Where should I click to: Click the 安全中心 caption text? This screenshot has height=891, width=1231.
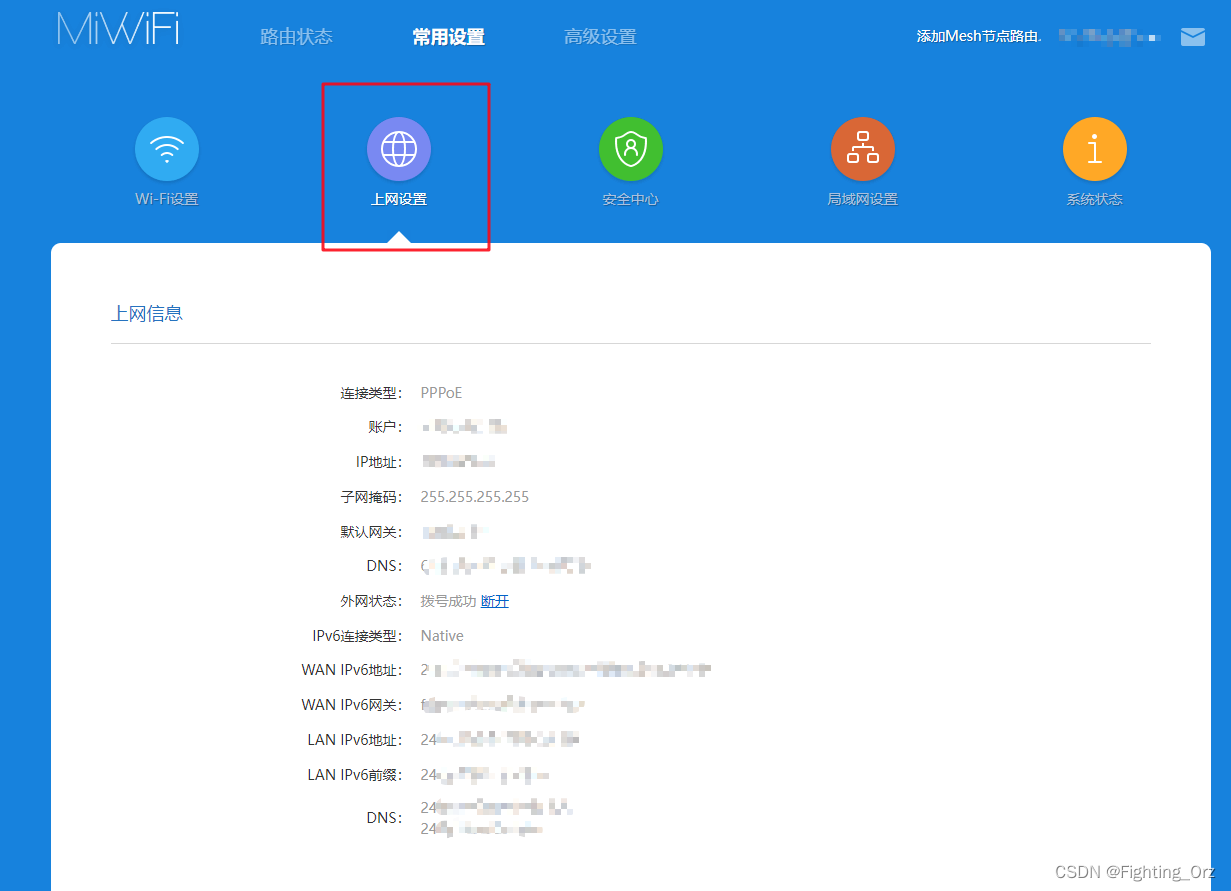point(631,199)
